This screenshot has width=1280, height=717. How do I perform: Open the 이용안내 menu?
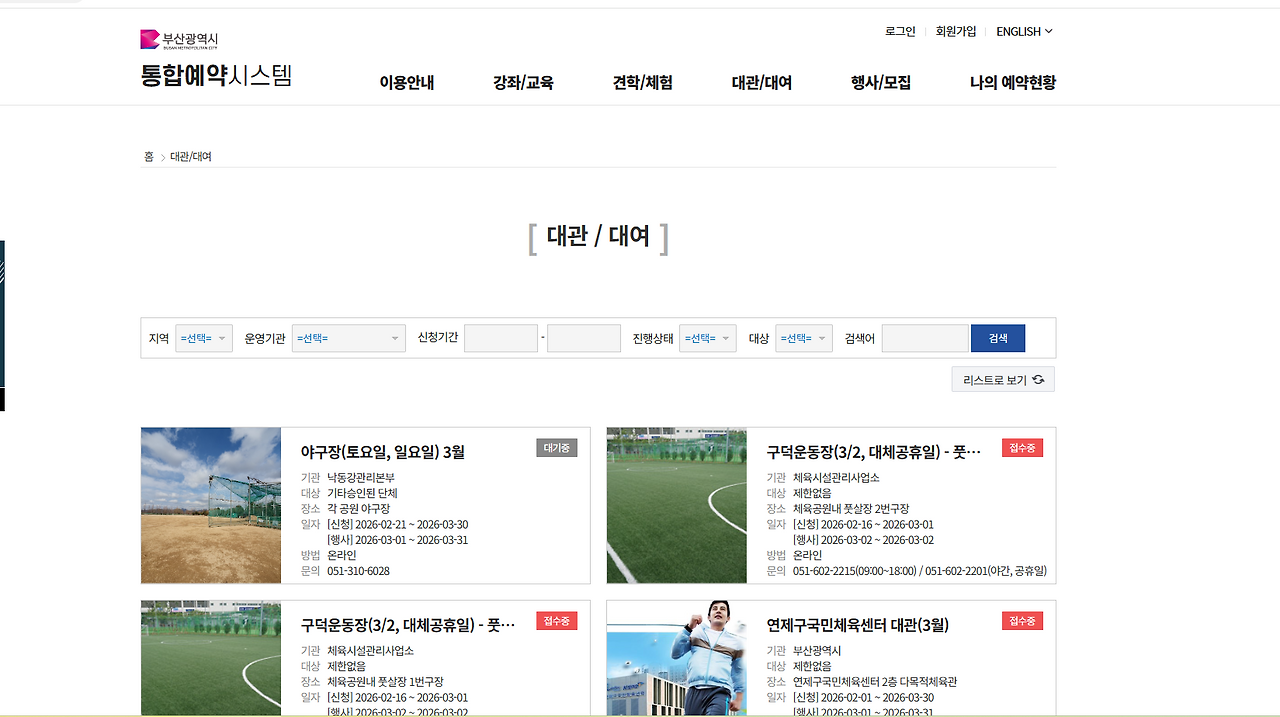407,82
